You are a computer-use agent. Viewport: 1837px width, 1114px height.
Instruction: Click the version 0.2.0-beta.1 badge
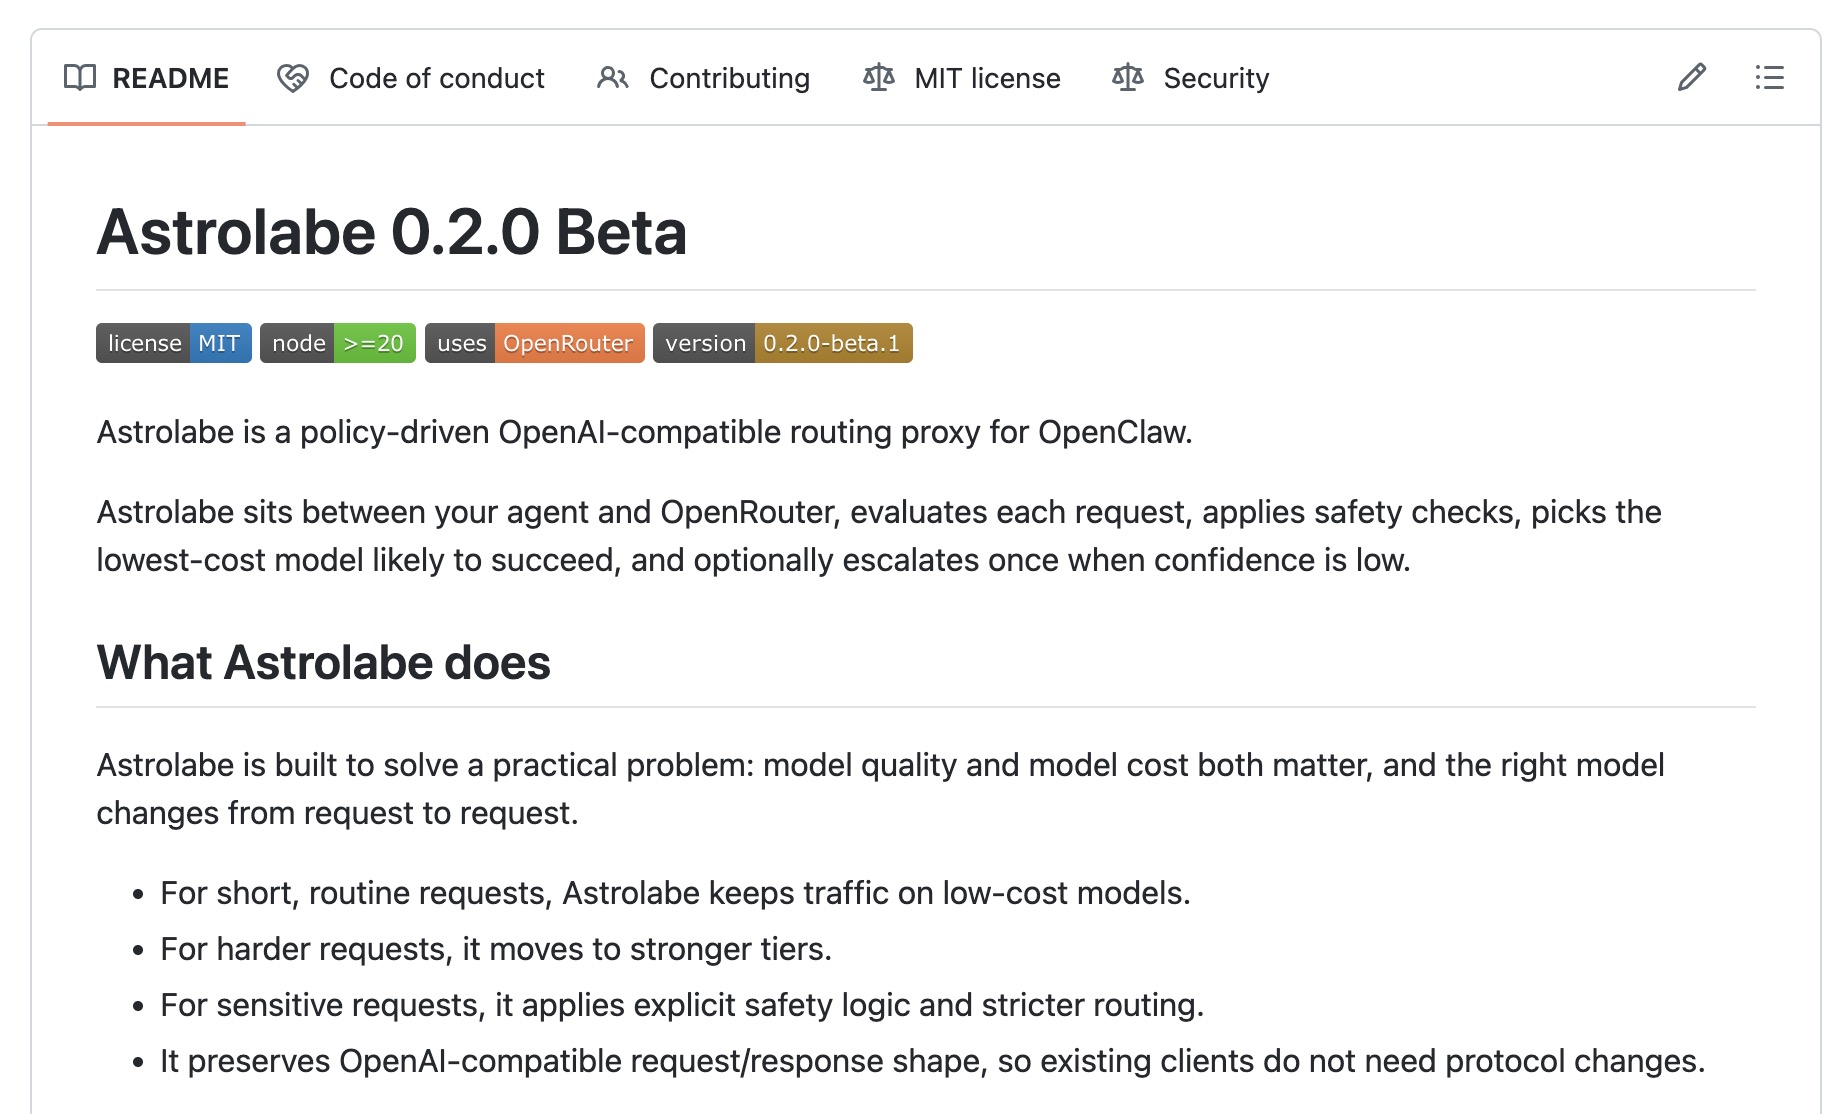(782, 343)
